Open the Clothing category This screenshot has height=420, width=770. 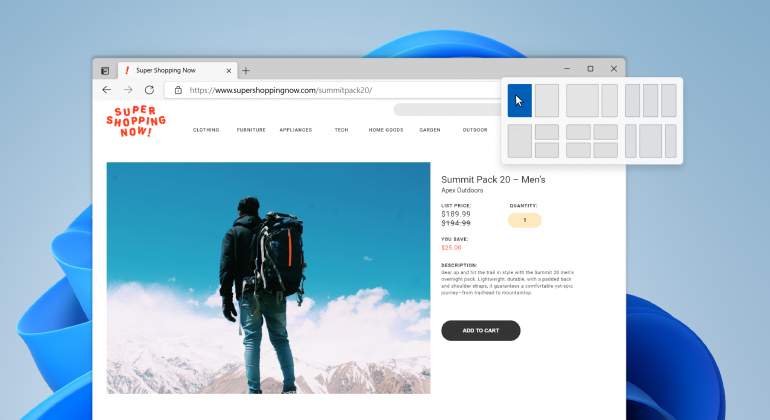(x=206, y=130)
